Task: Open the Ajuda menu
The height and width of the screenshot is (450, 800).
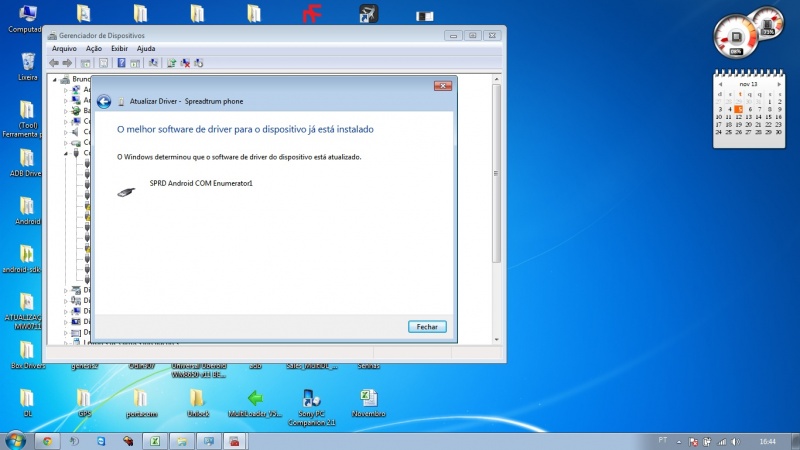Action: click(146, 48)
